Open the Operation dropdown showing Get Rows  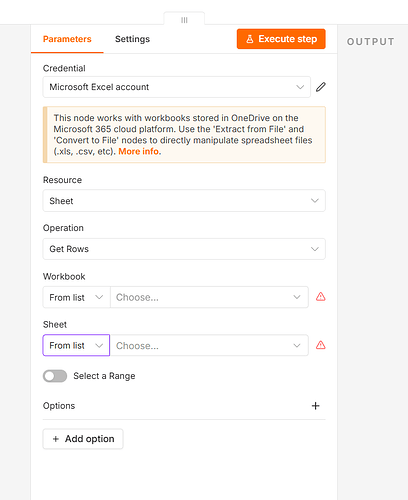(x=184, y=249)
